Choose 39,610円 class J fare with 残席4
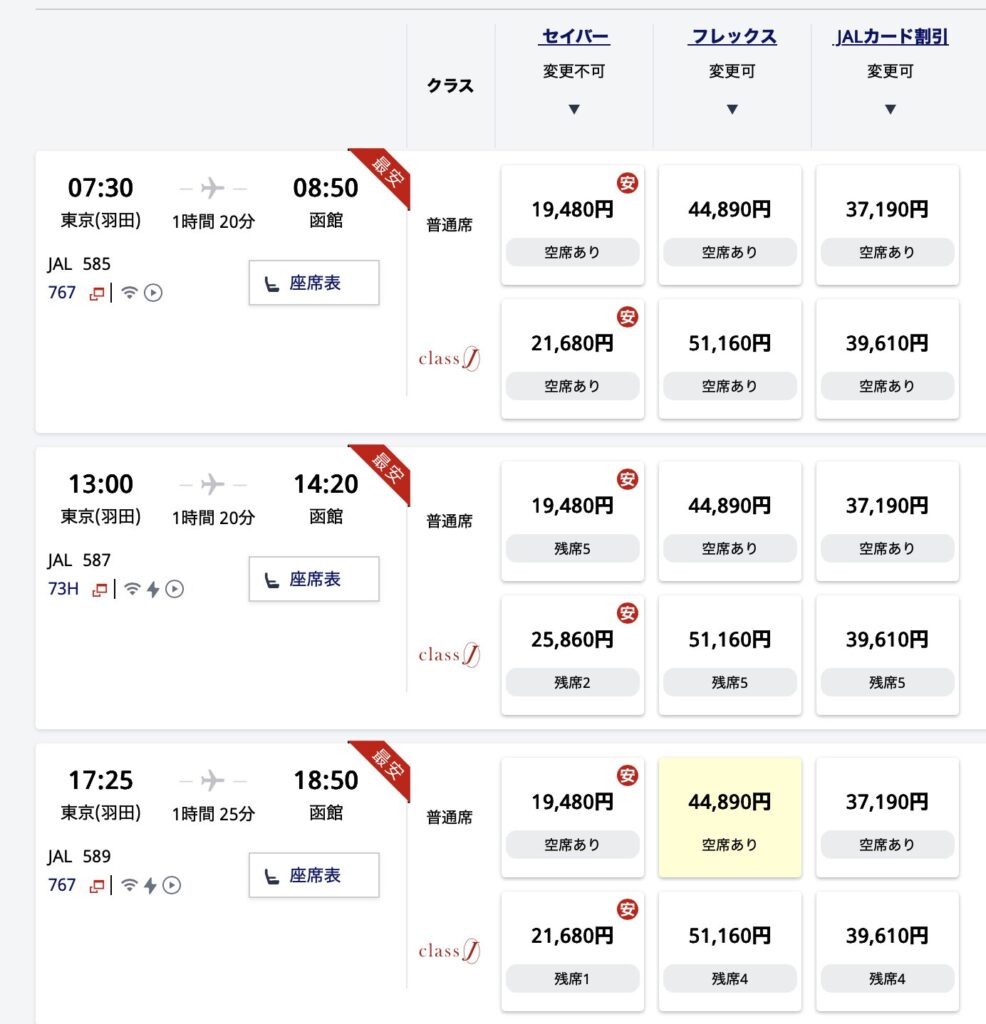 click(x=887, y=952)
